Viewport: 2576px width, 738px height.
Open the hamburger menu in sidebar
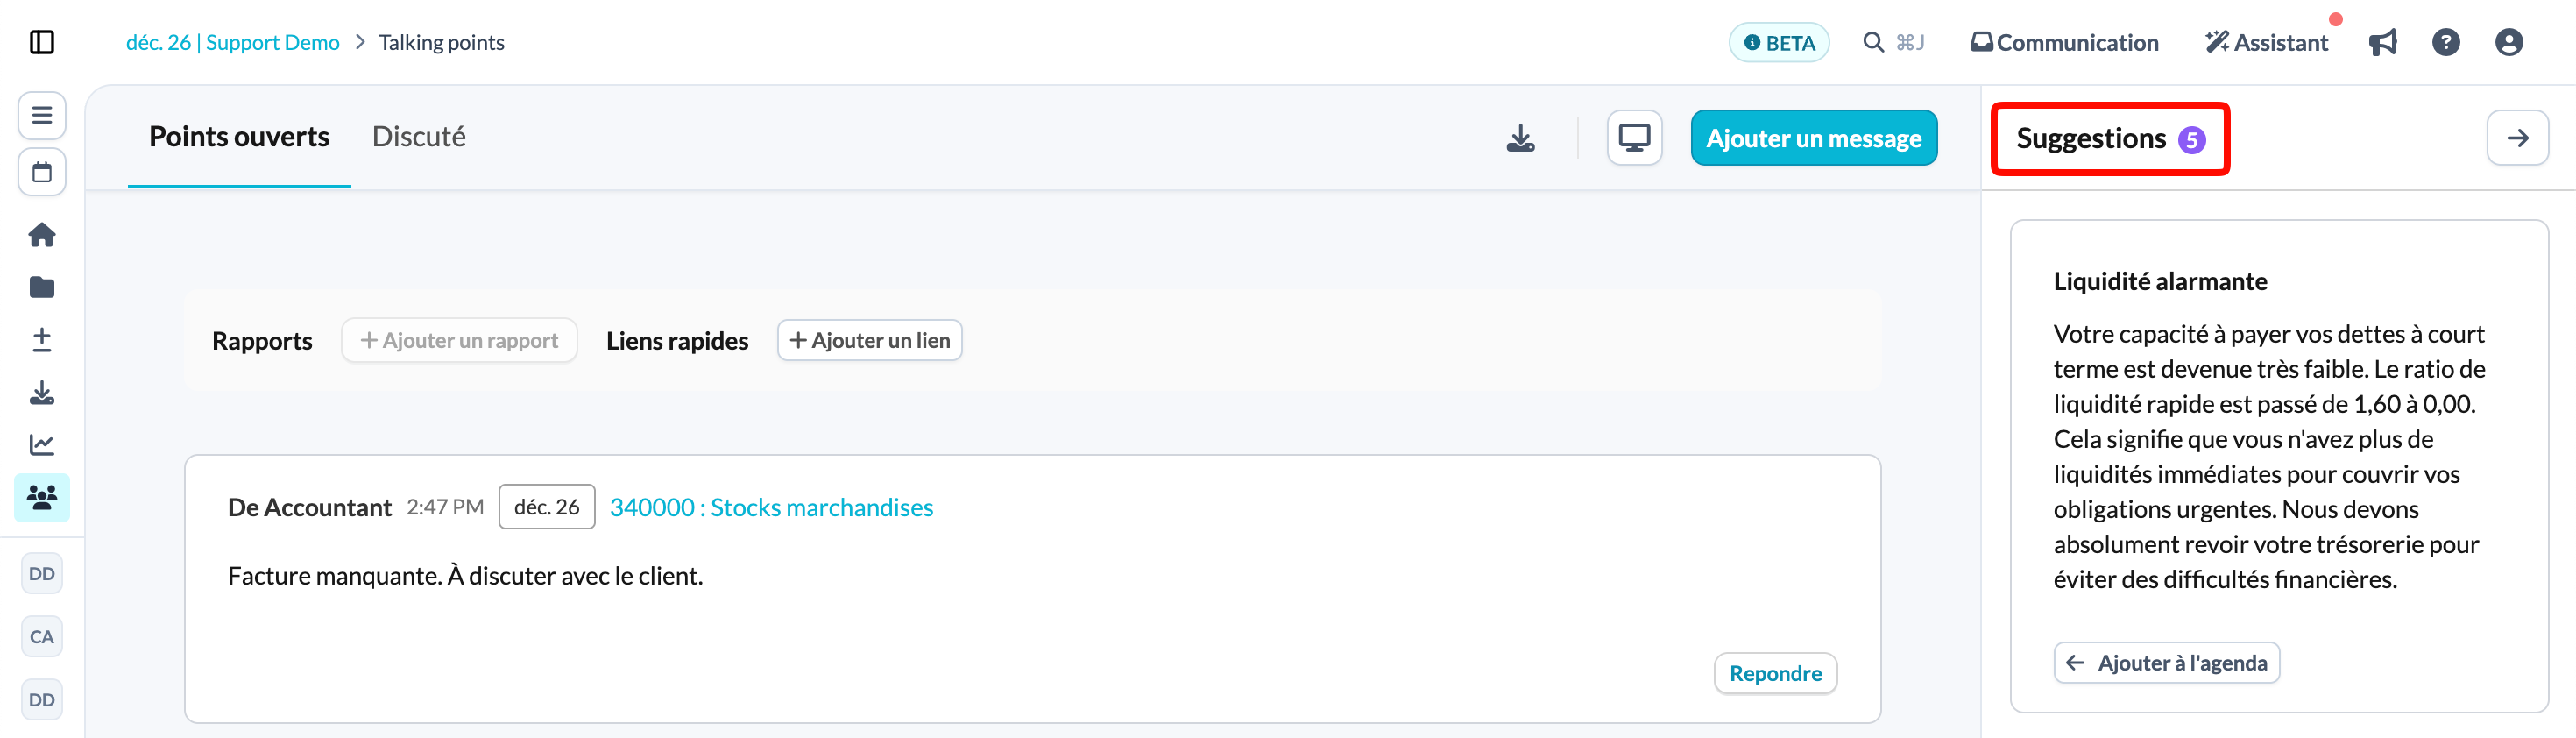42,115
